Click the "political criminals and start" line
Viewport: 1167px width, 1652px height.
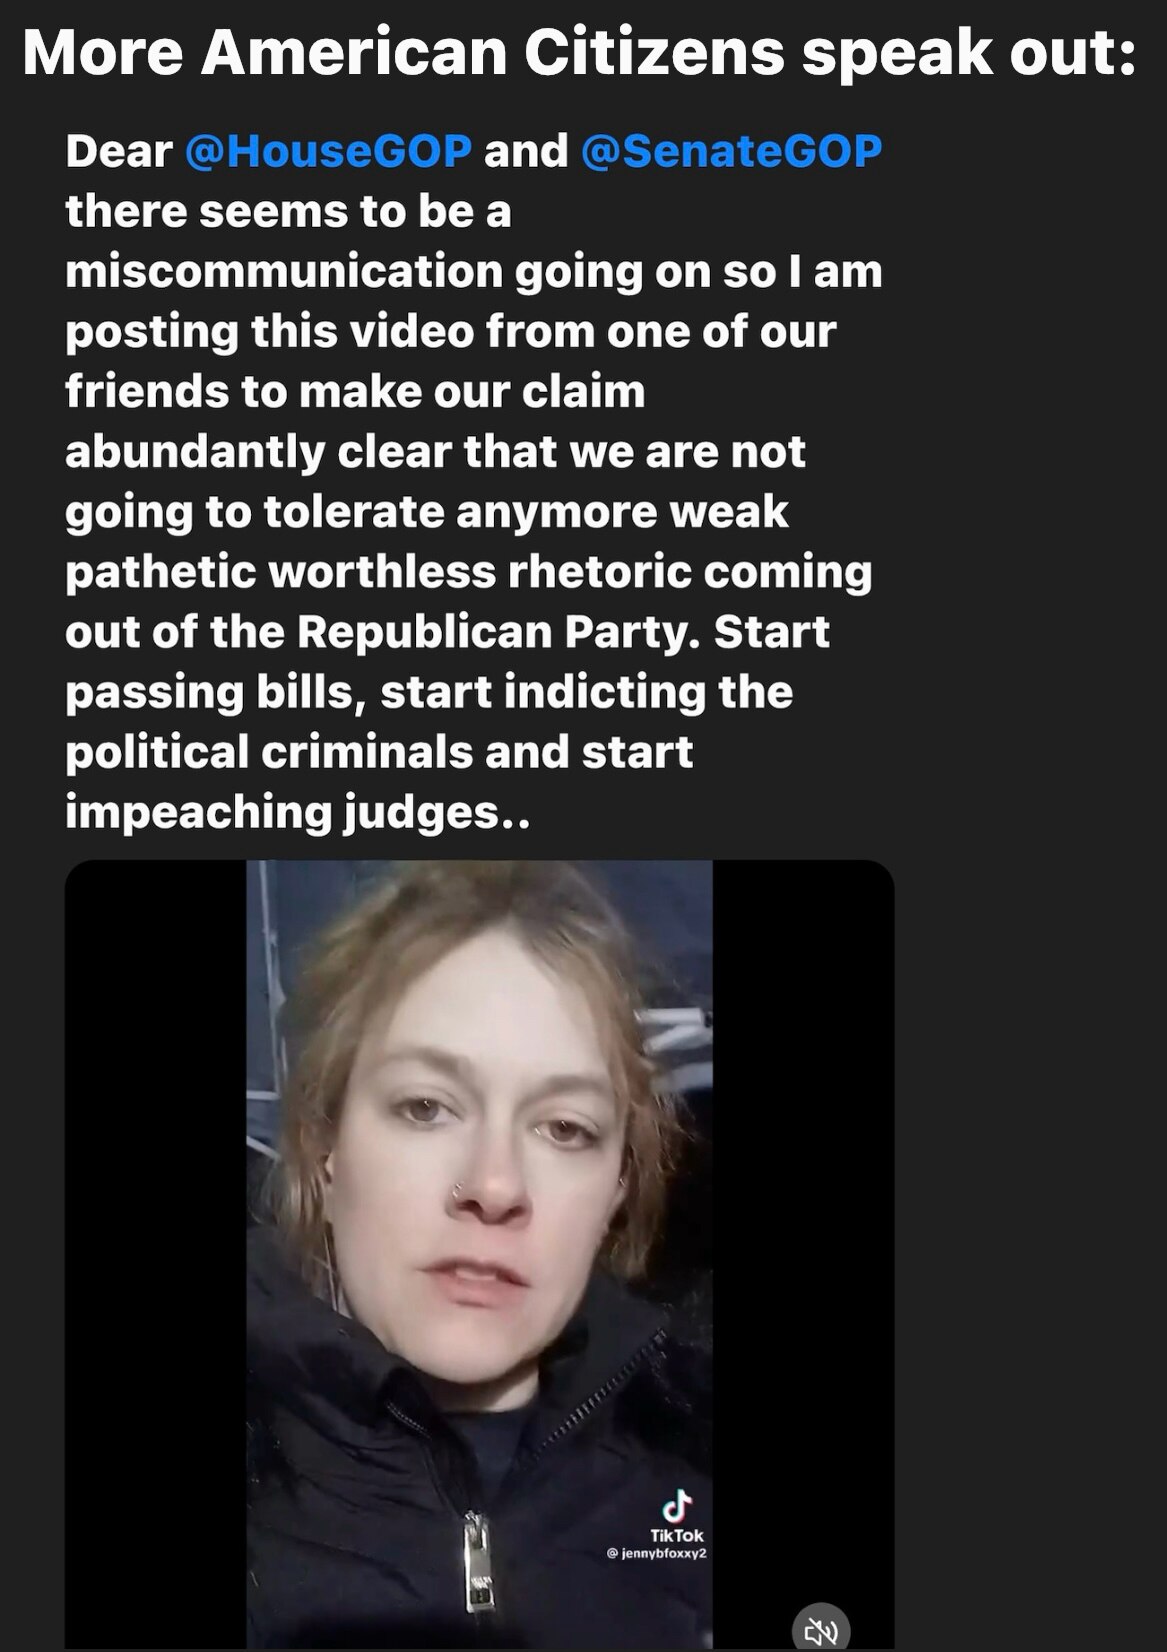click(x=379, y=752)
